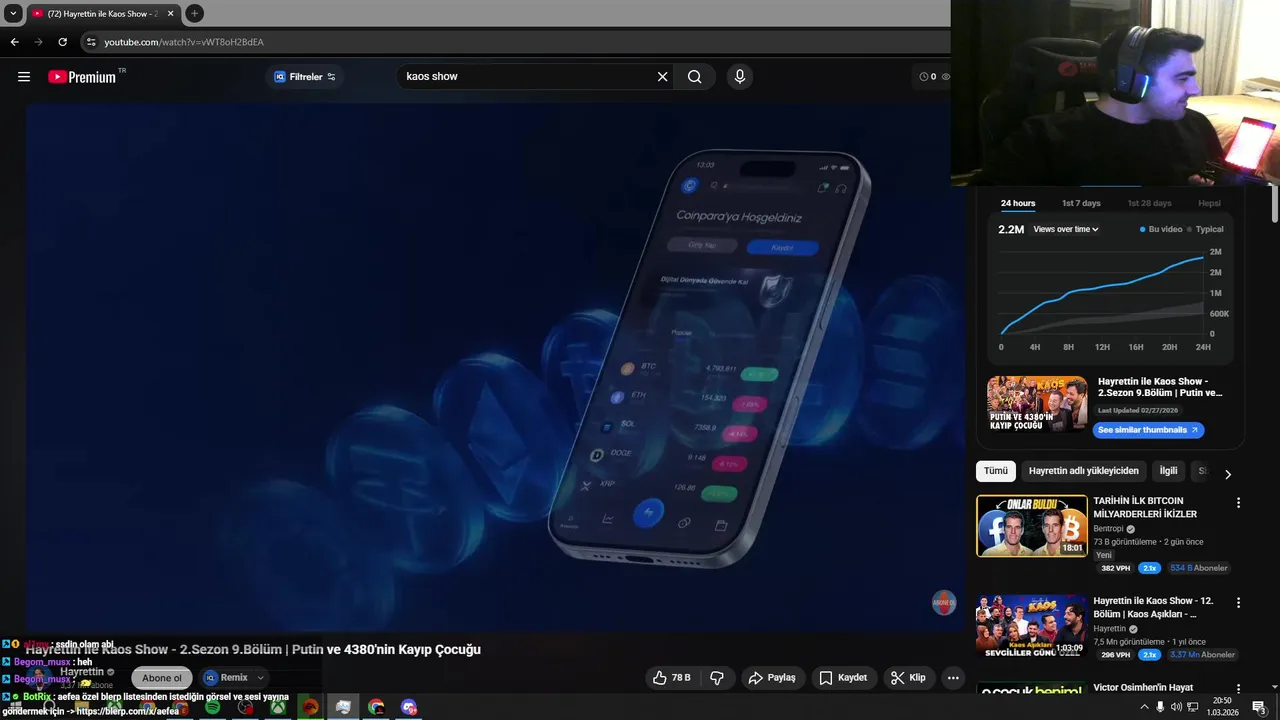Image resolution: width=1280 pixels, height=720 pixels.
Task: Click the 296 VPH stat badge
Action: [x=1115, y=655]
